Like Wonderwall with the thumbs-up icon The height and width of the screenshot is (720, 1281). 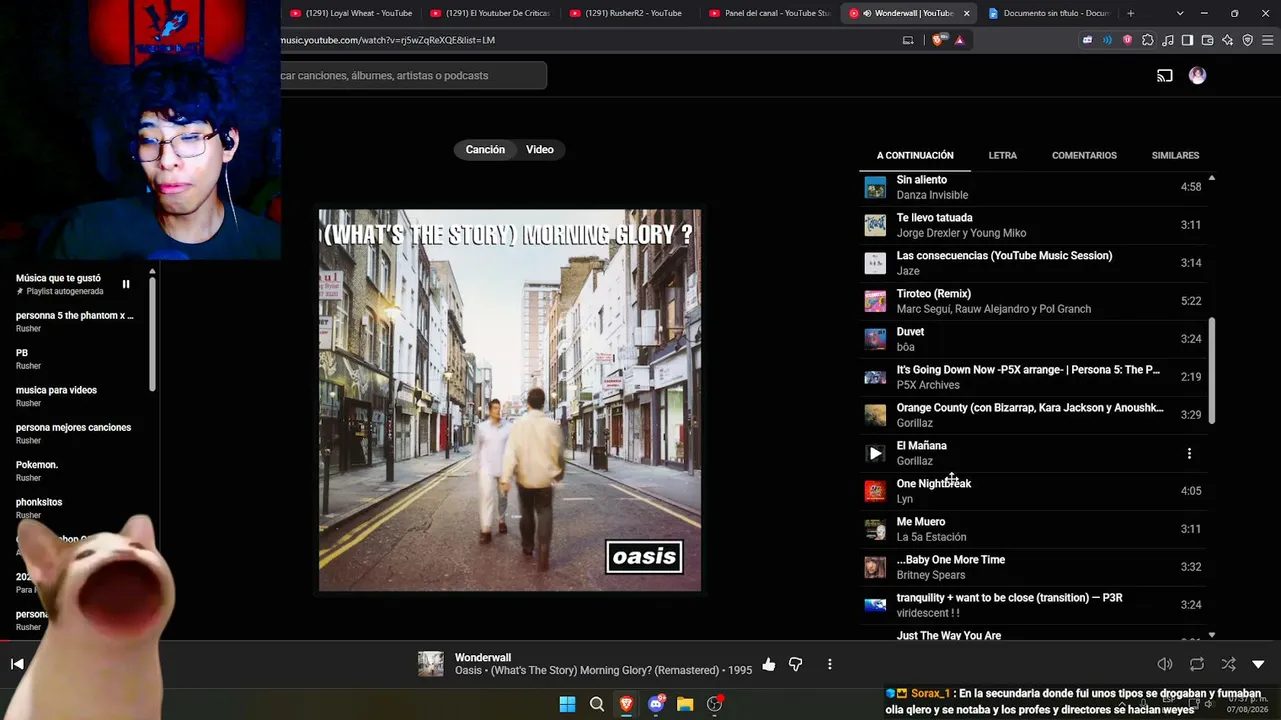click(x=768, y=664)
